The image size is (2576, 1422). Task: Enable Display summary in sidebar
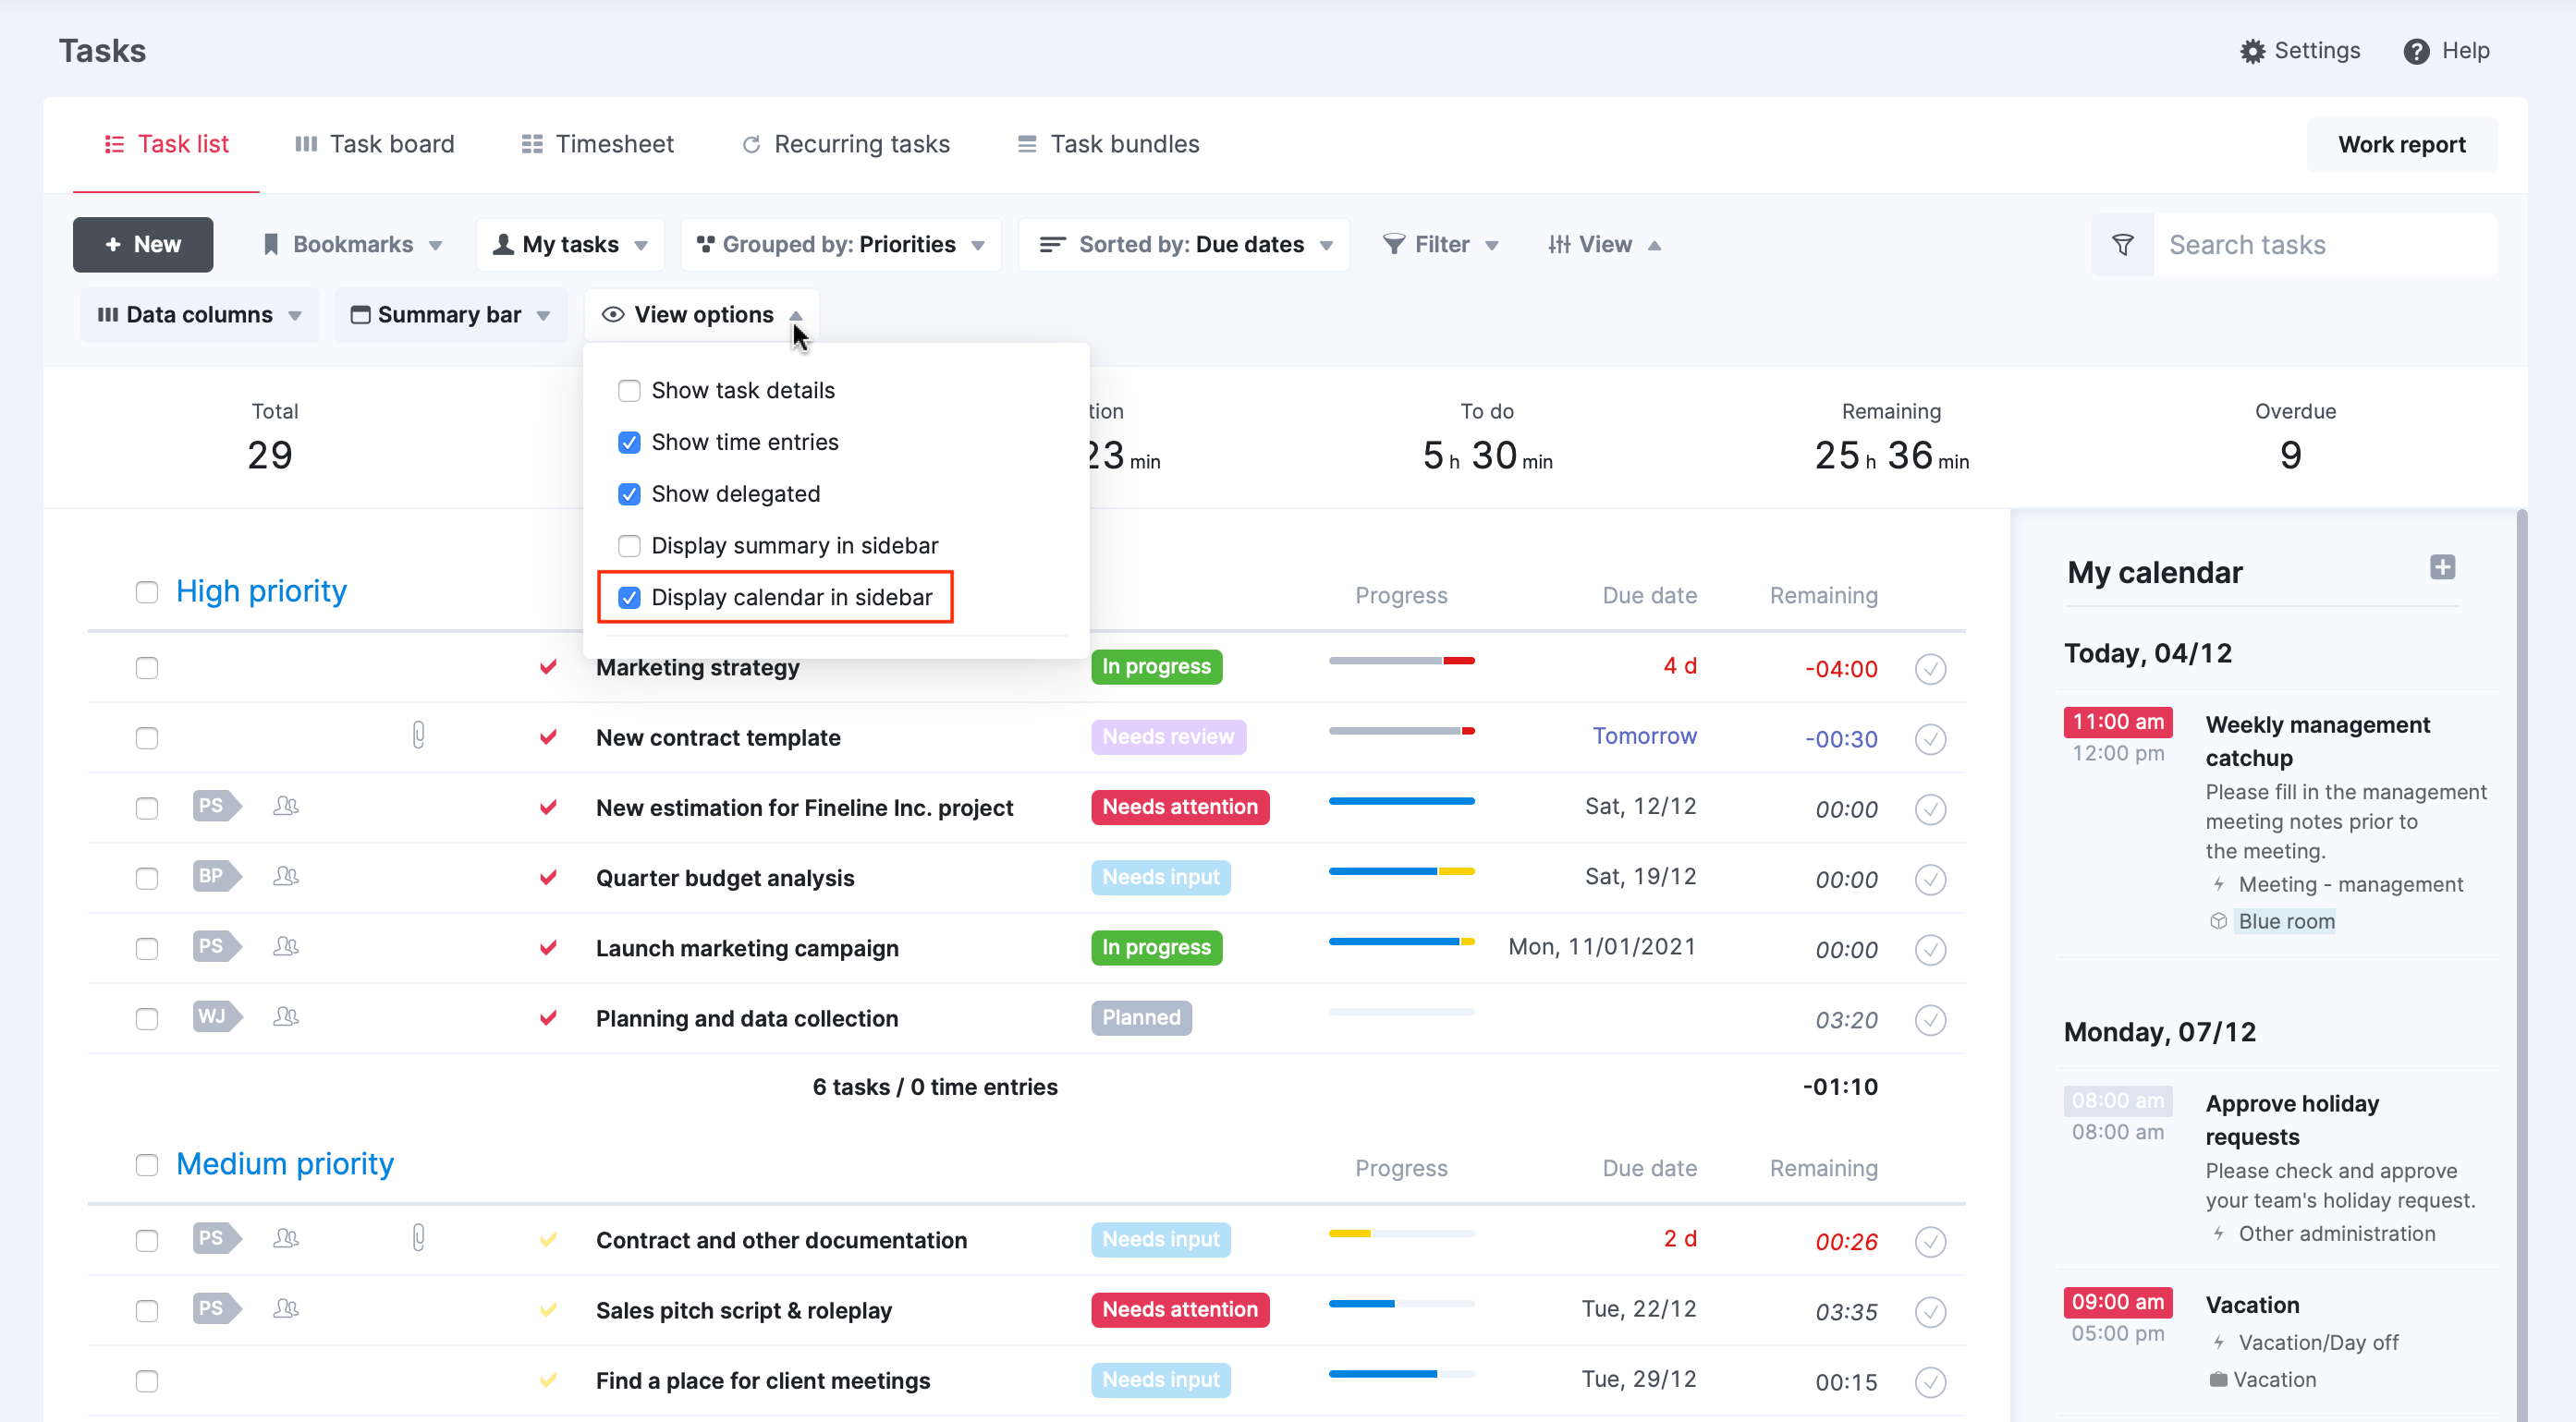coord(629,546)
